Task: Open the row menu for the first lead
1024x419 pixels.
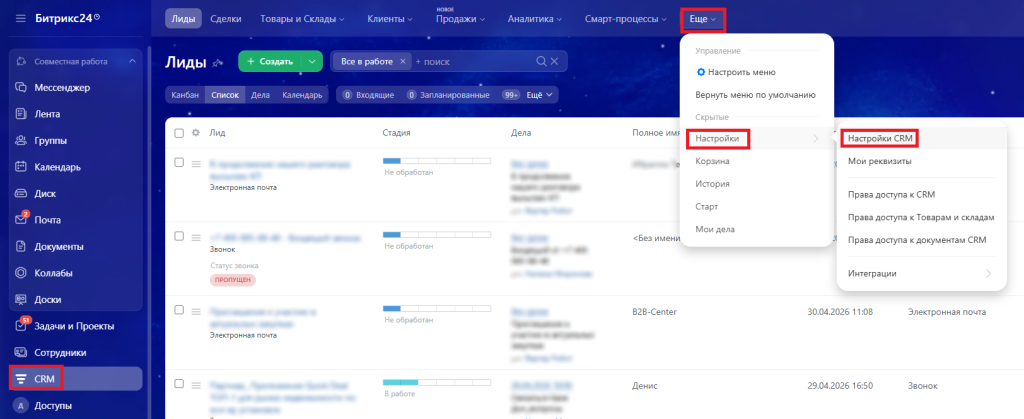Action: tap(196, 162)
